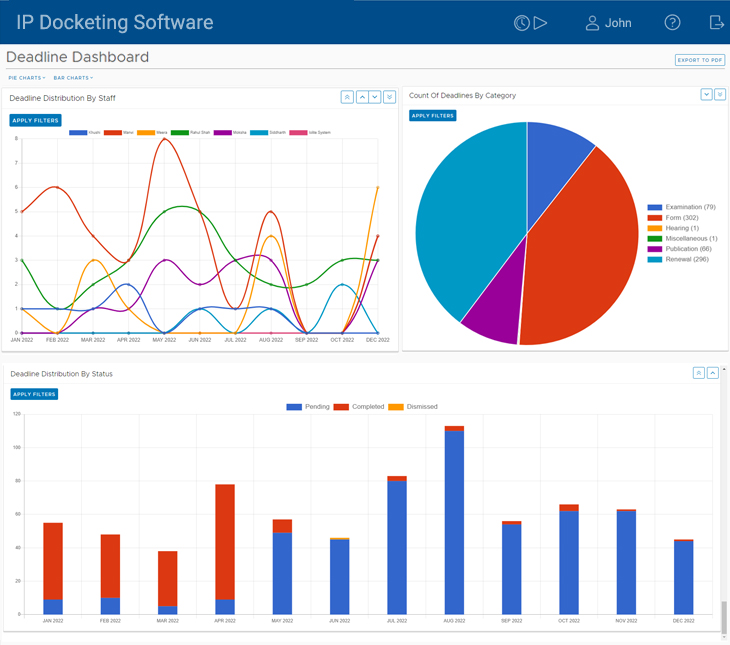Move Category pie chart down one position
Image resolution: width=730 pixels, height=645 pixels.
pos(706,95)
